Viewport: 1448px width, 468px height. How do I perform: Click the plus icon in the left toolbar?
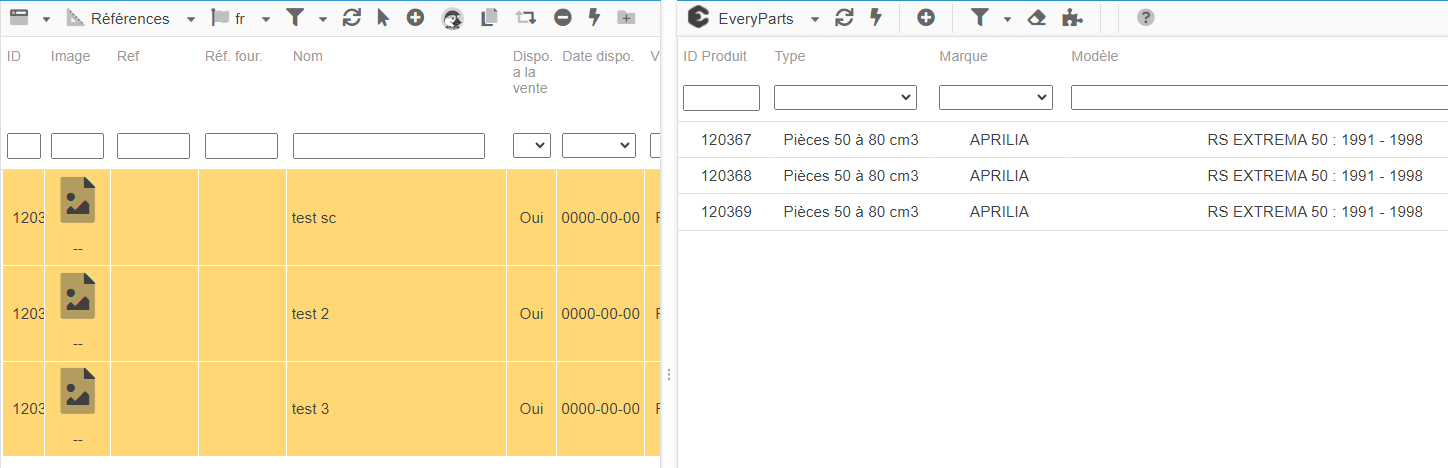415,17
